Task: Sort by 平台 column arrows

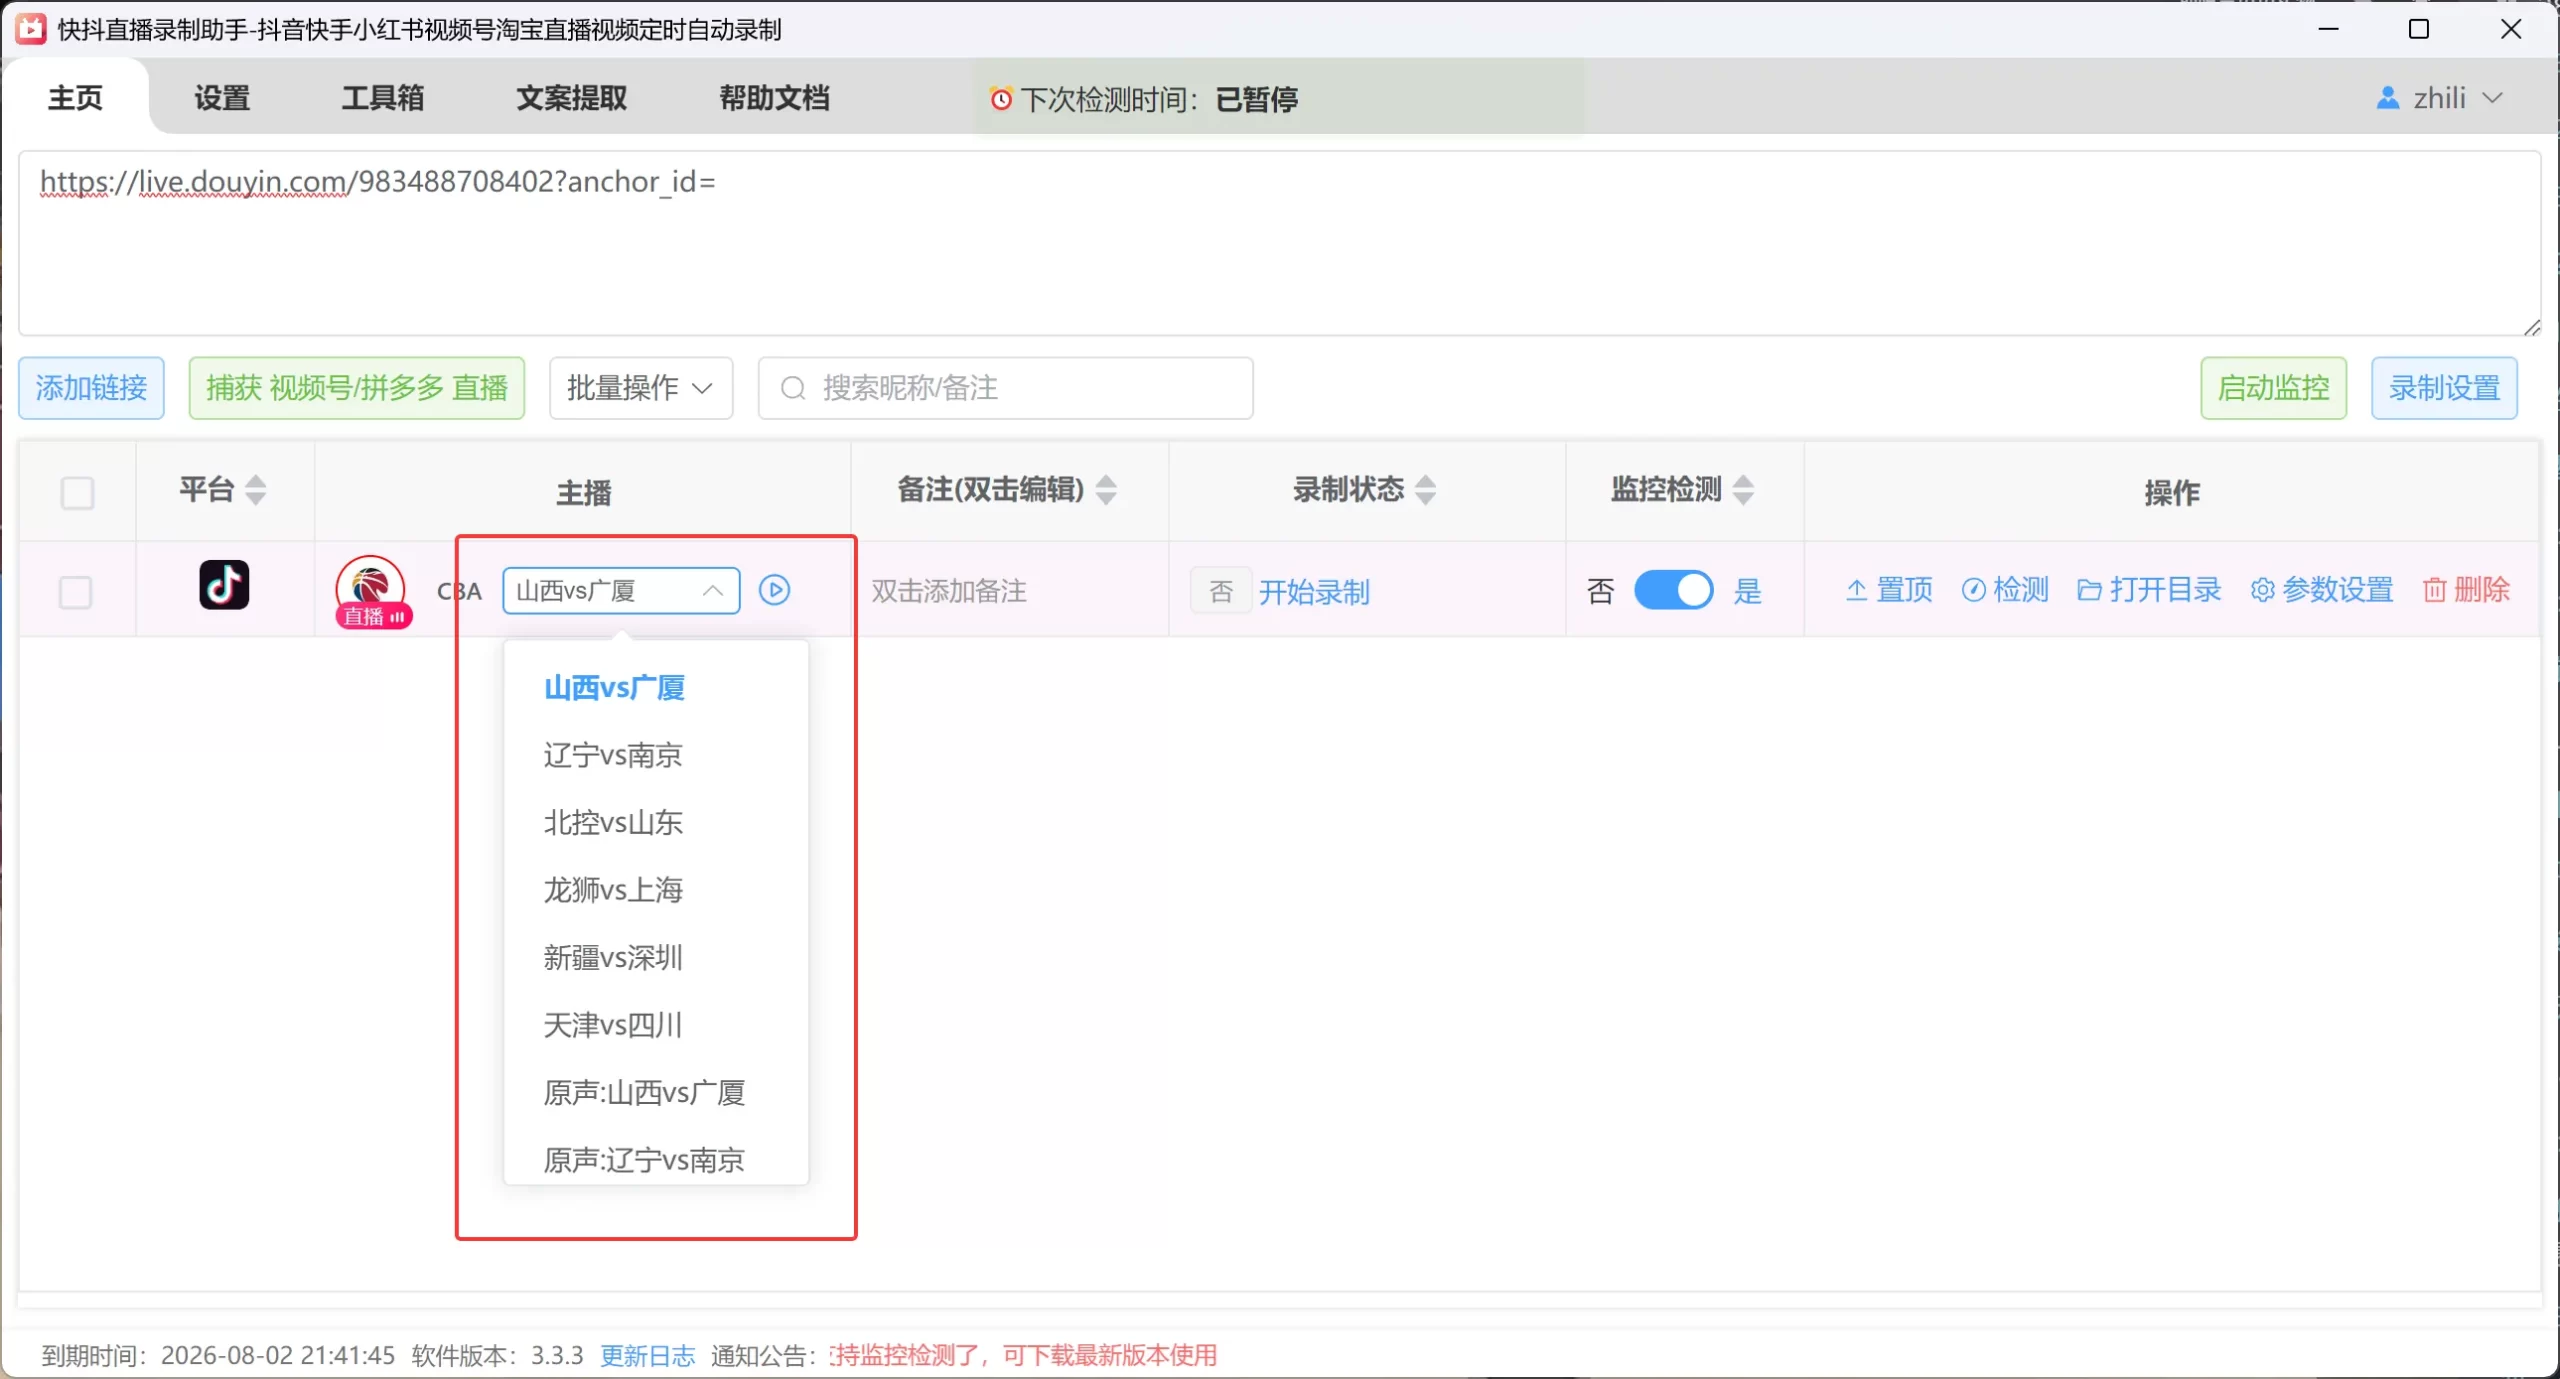Action: click(x=256, y=490)
